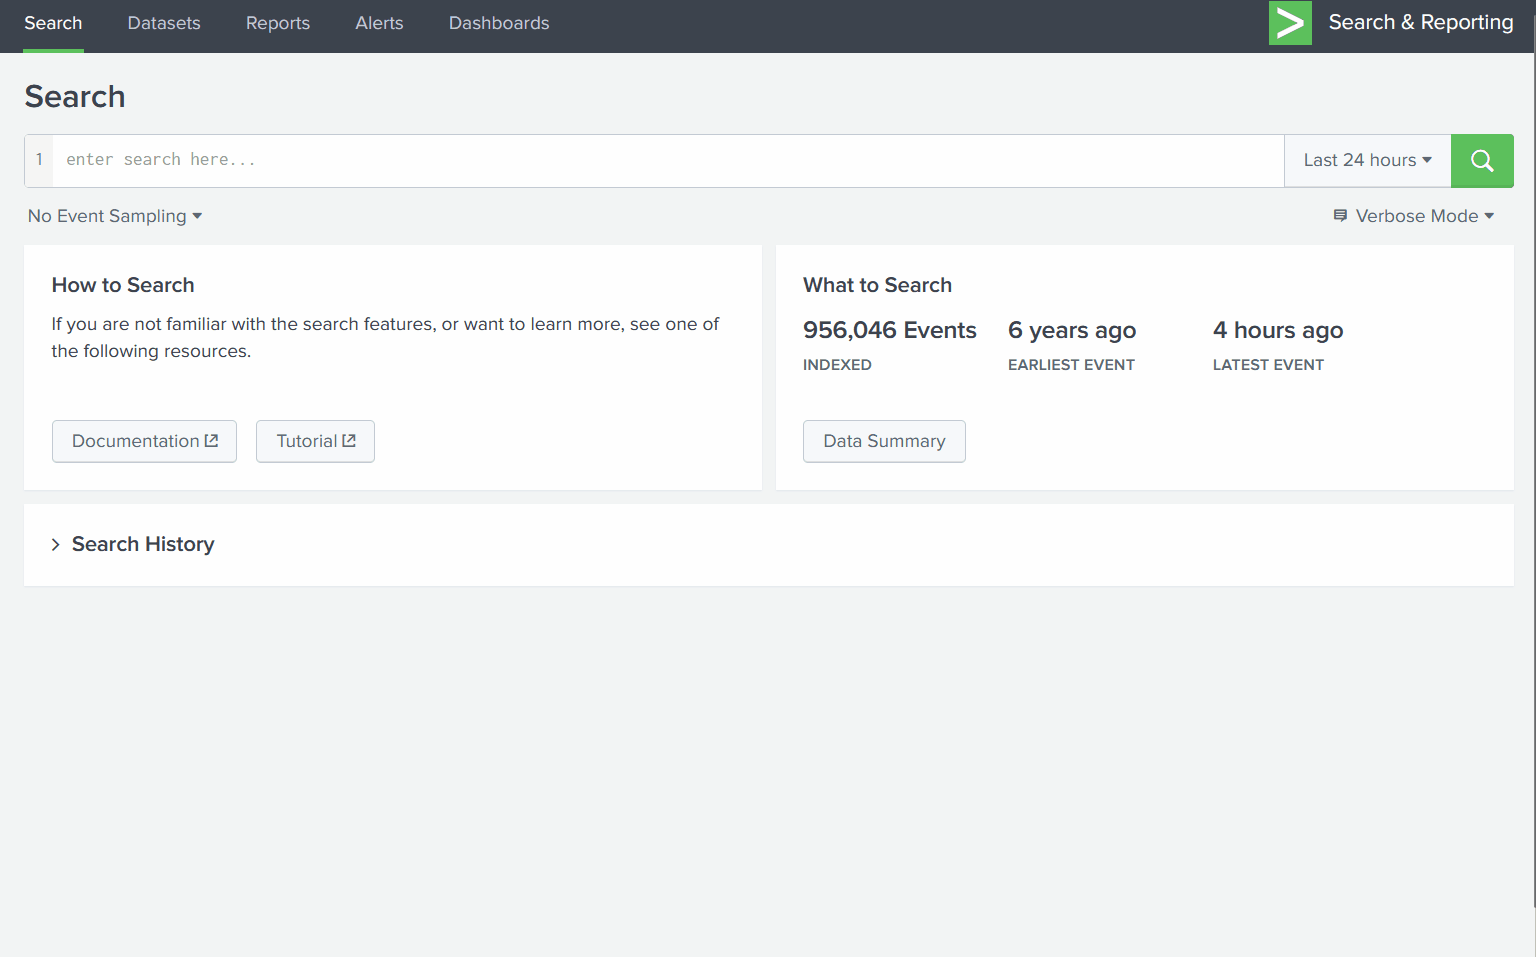Run search with the green magnifier icon
This screenshot has height=957, width=1536.
coord(1482,160)
